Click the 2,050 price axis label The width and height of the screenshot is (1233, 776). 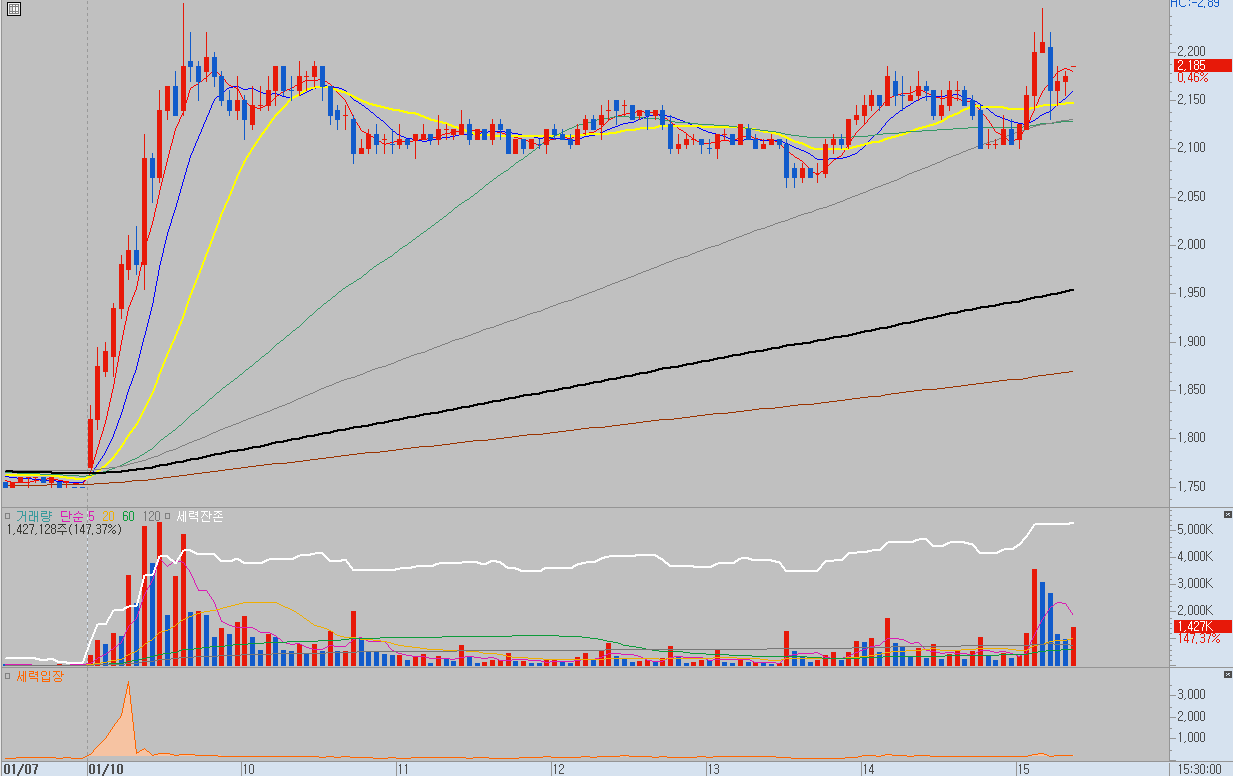point(1191,196)
